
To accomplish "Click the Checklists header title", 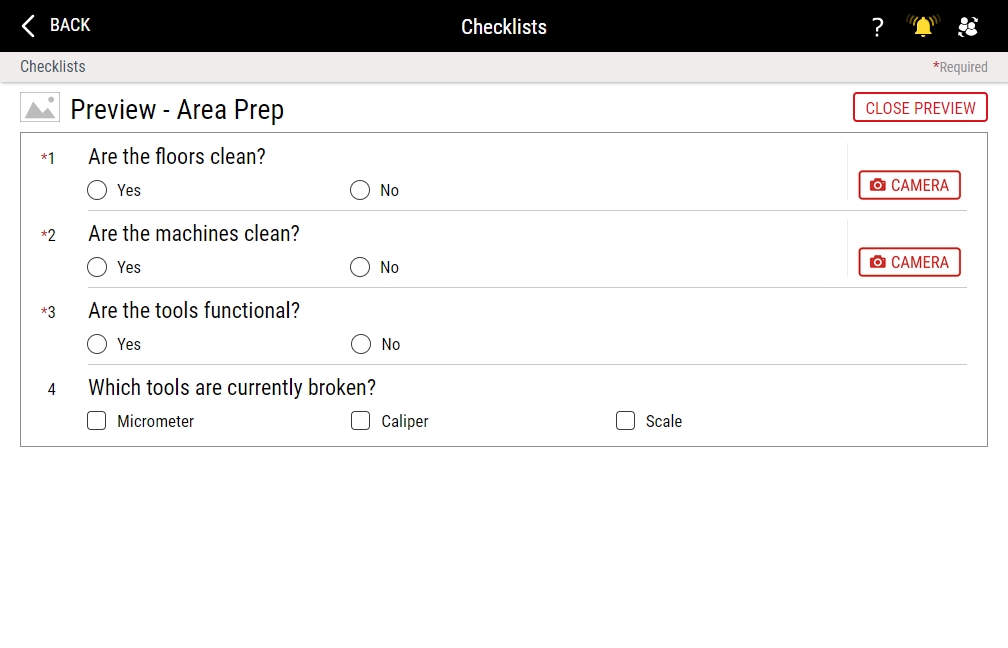I will (x=504, y=27).
